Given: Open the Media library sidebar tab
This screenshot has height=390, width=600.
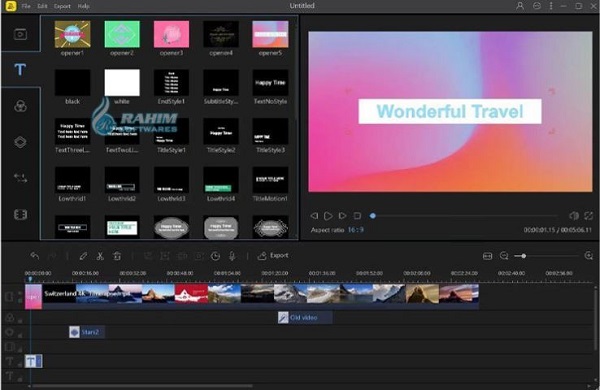Looking at the screenshot, I should click(x=20, y=34).
